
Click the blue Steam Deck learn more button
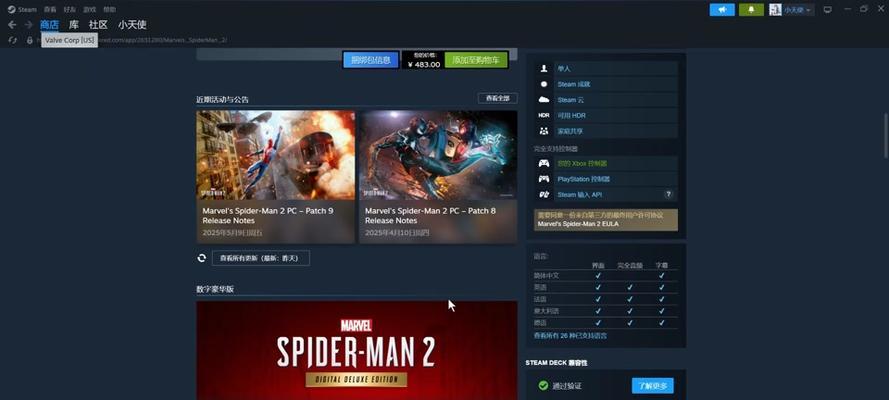pos(653,386)
